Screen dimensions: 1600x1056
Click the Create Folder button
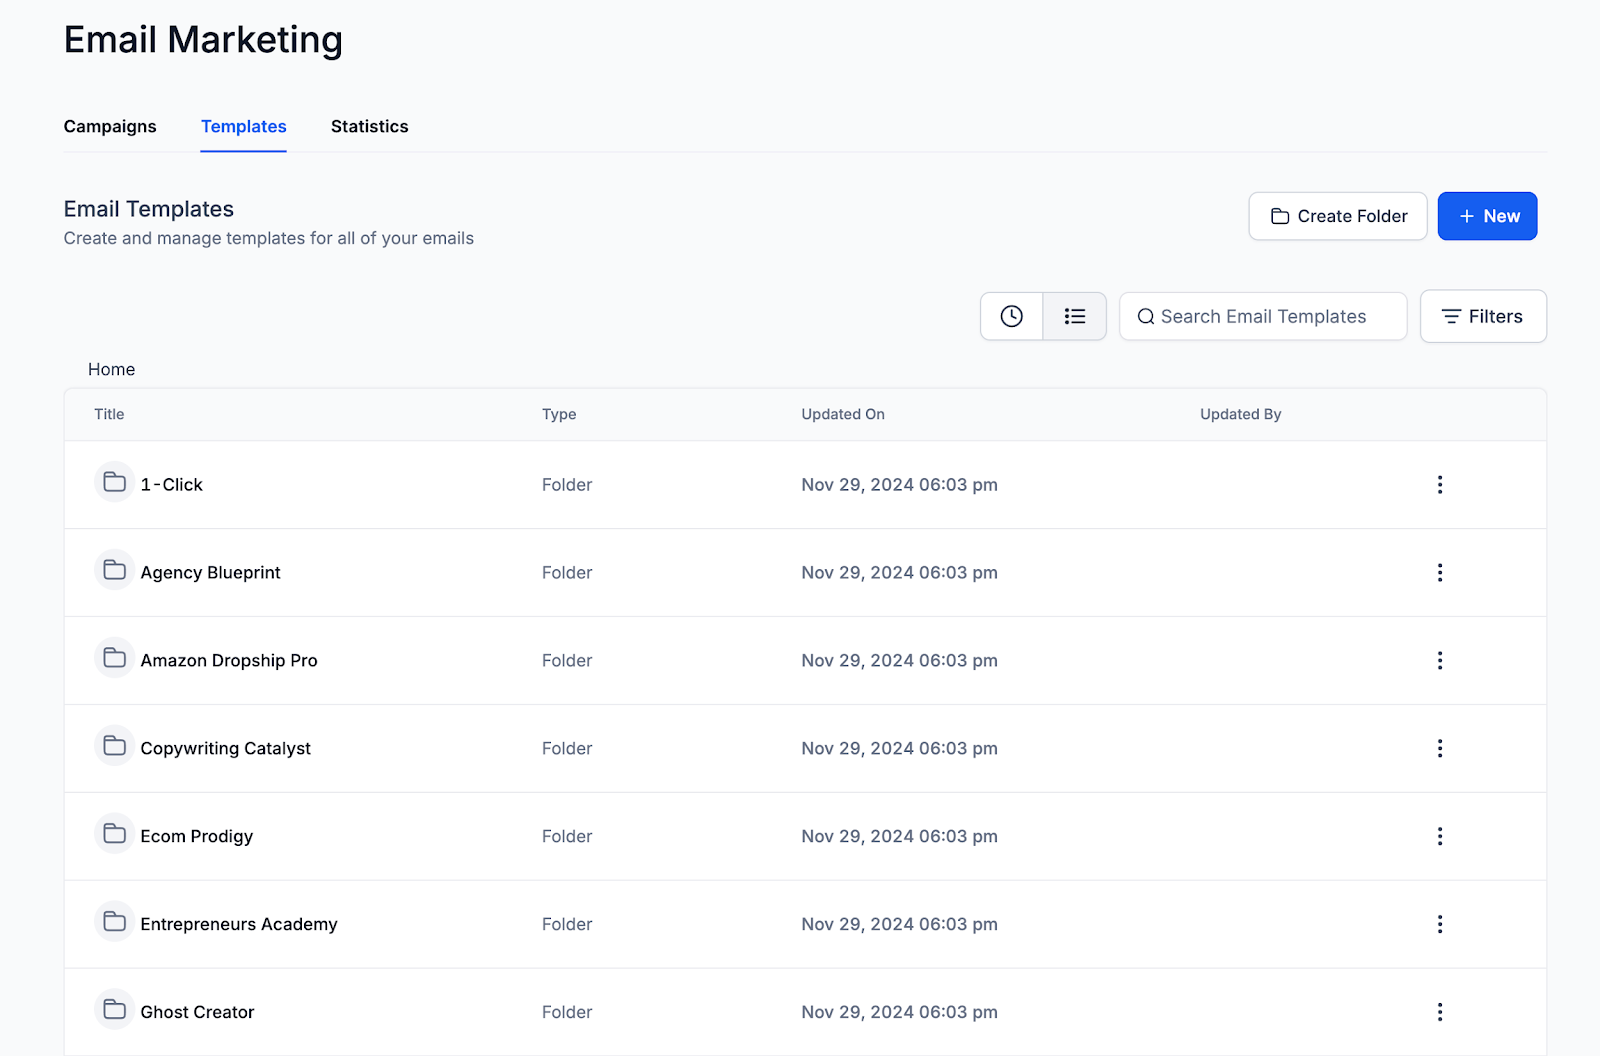click(x=1337, y=215)
